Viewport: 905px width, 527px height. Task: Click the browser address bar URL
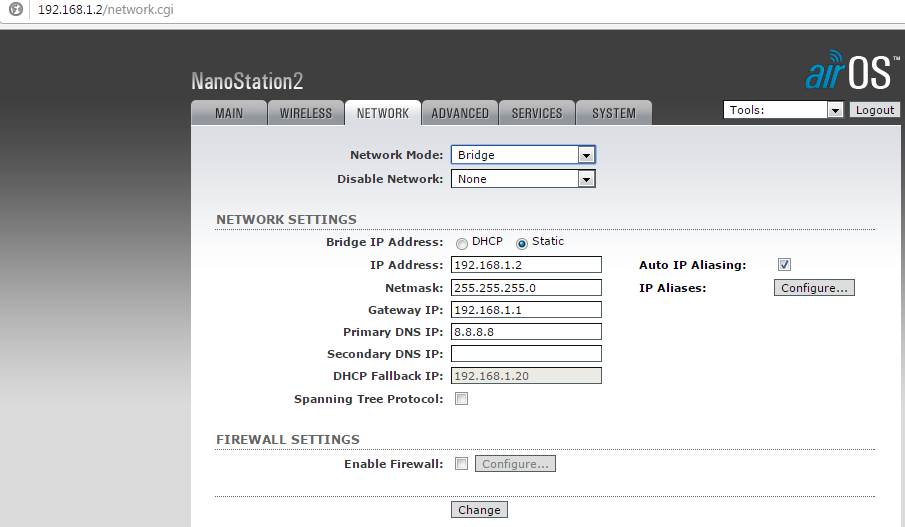(x=106, y=10)
